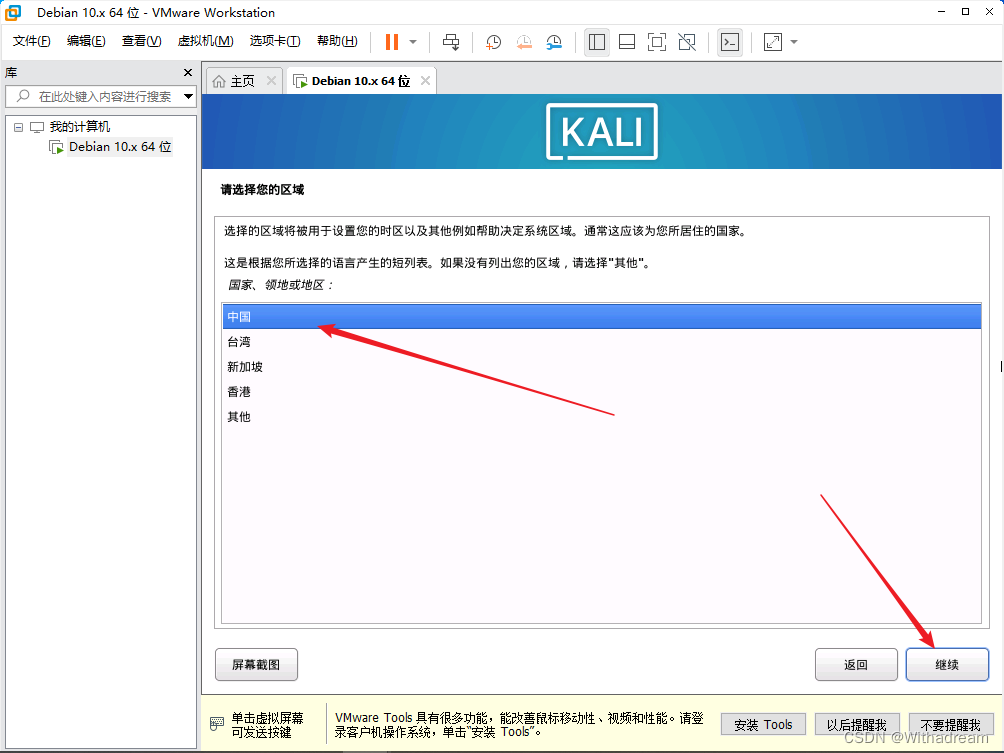Click the 继续 button
Image resolution: width=1004 pixels, height=753 pixels.
[947, 665]
